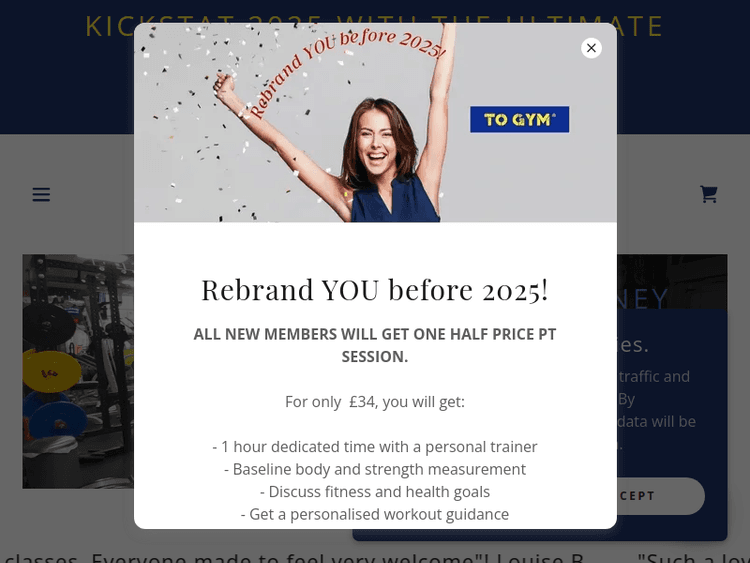
Task: Click the large black 'Rebrand YOU before 2025!' heading
Action: point(375,290)
